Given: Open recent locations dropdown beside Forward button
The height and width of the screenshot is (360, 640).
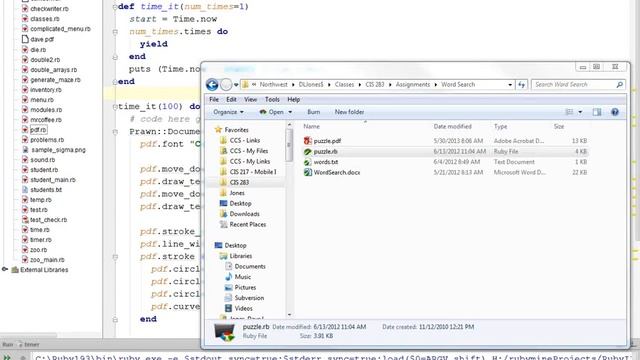Looking at the screenshot, I should [x=236, y=85].
